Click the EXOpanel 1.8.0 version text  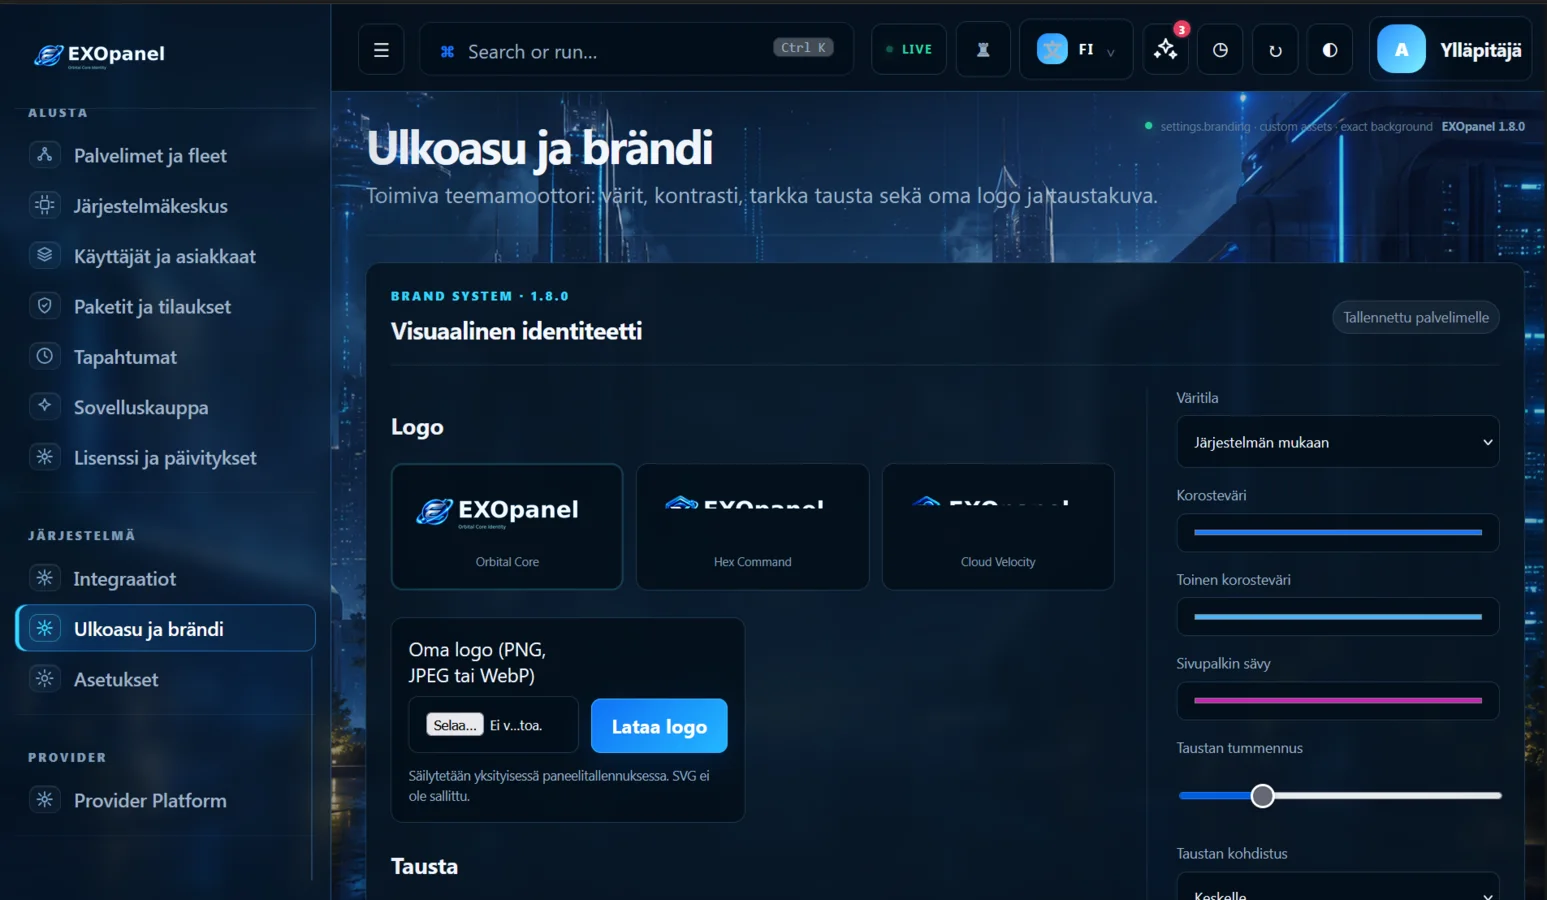click(x=1483, y=127)
